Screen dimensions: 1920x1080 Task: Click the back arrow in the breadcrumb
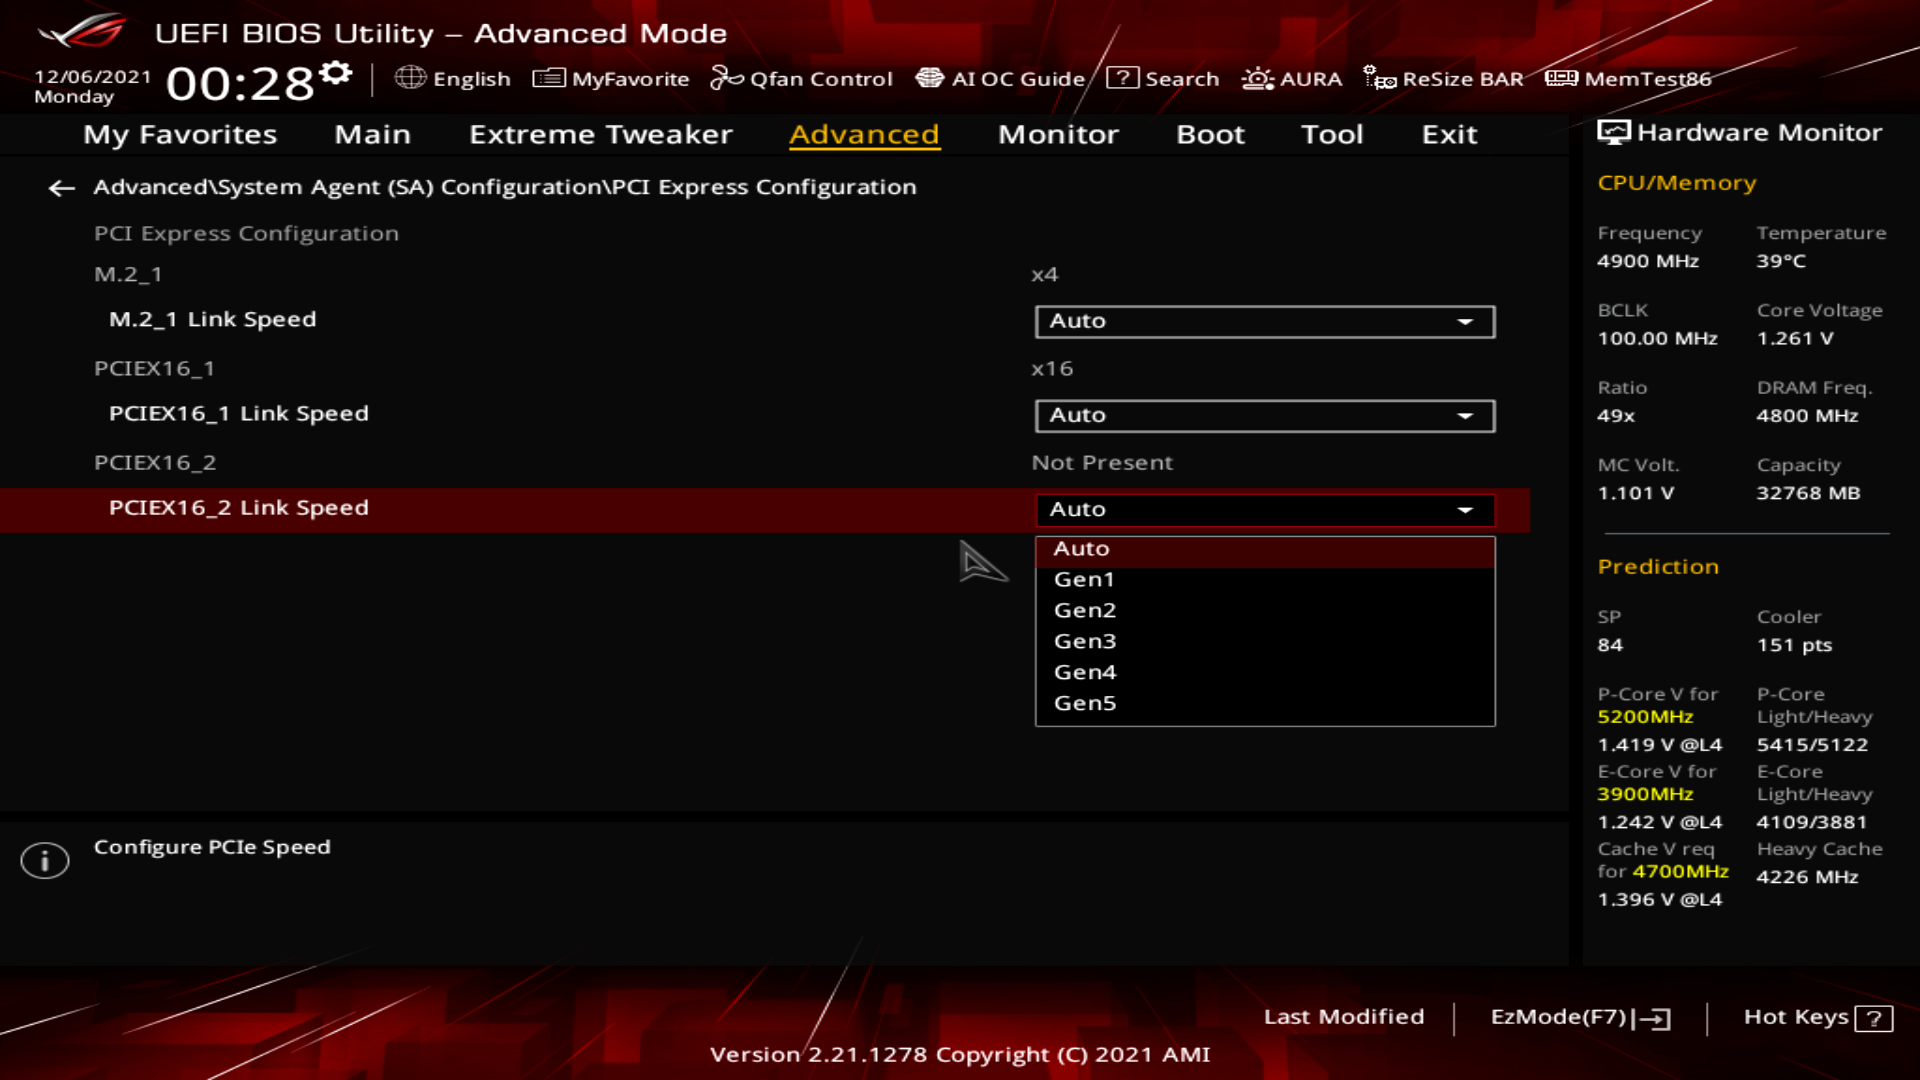coord(62,188)
